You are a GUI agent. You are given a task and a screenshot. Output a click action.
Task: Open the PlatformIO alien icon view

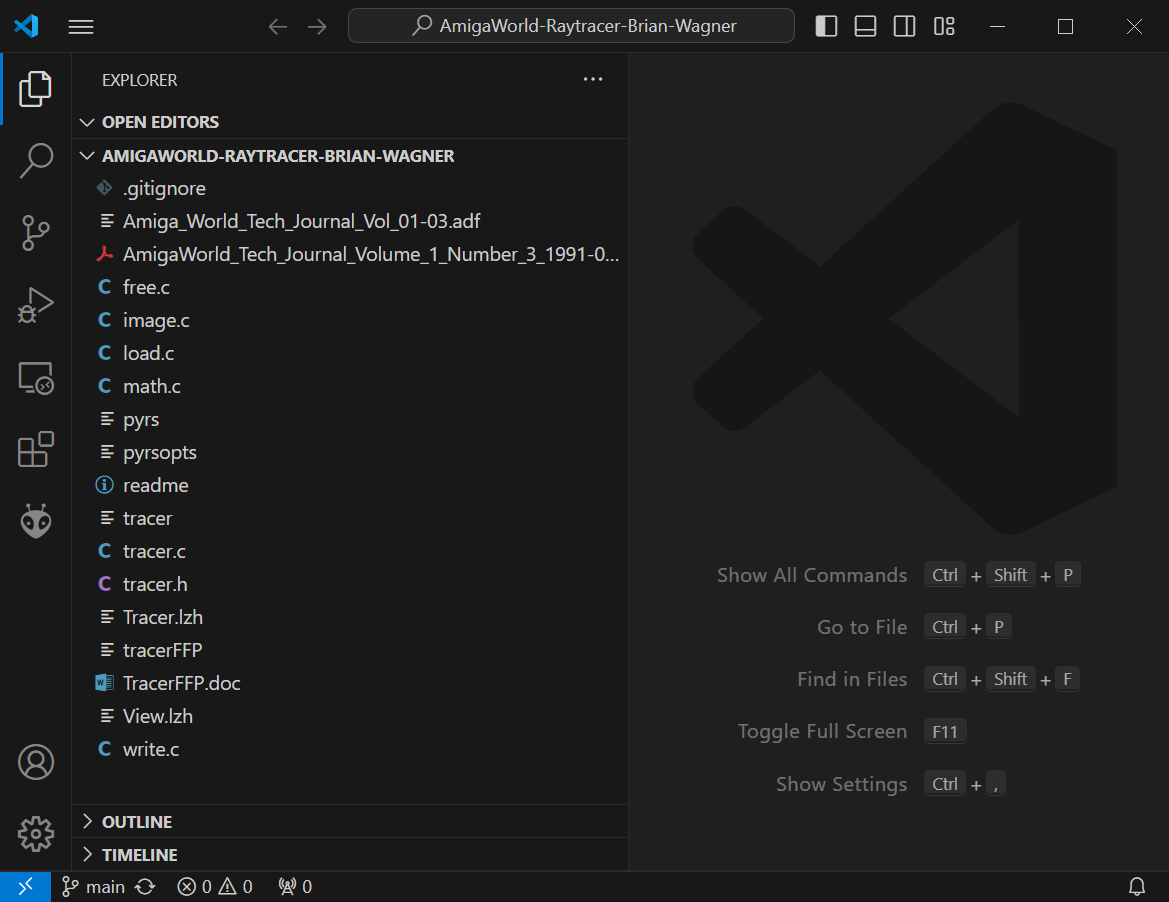(x=35, y=521)
